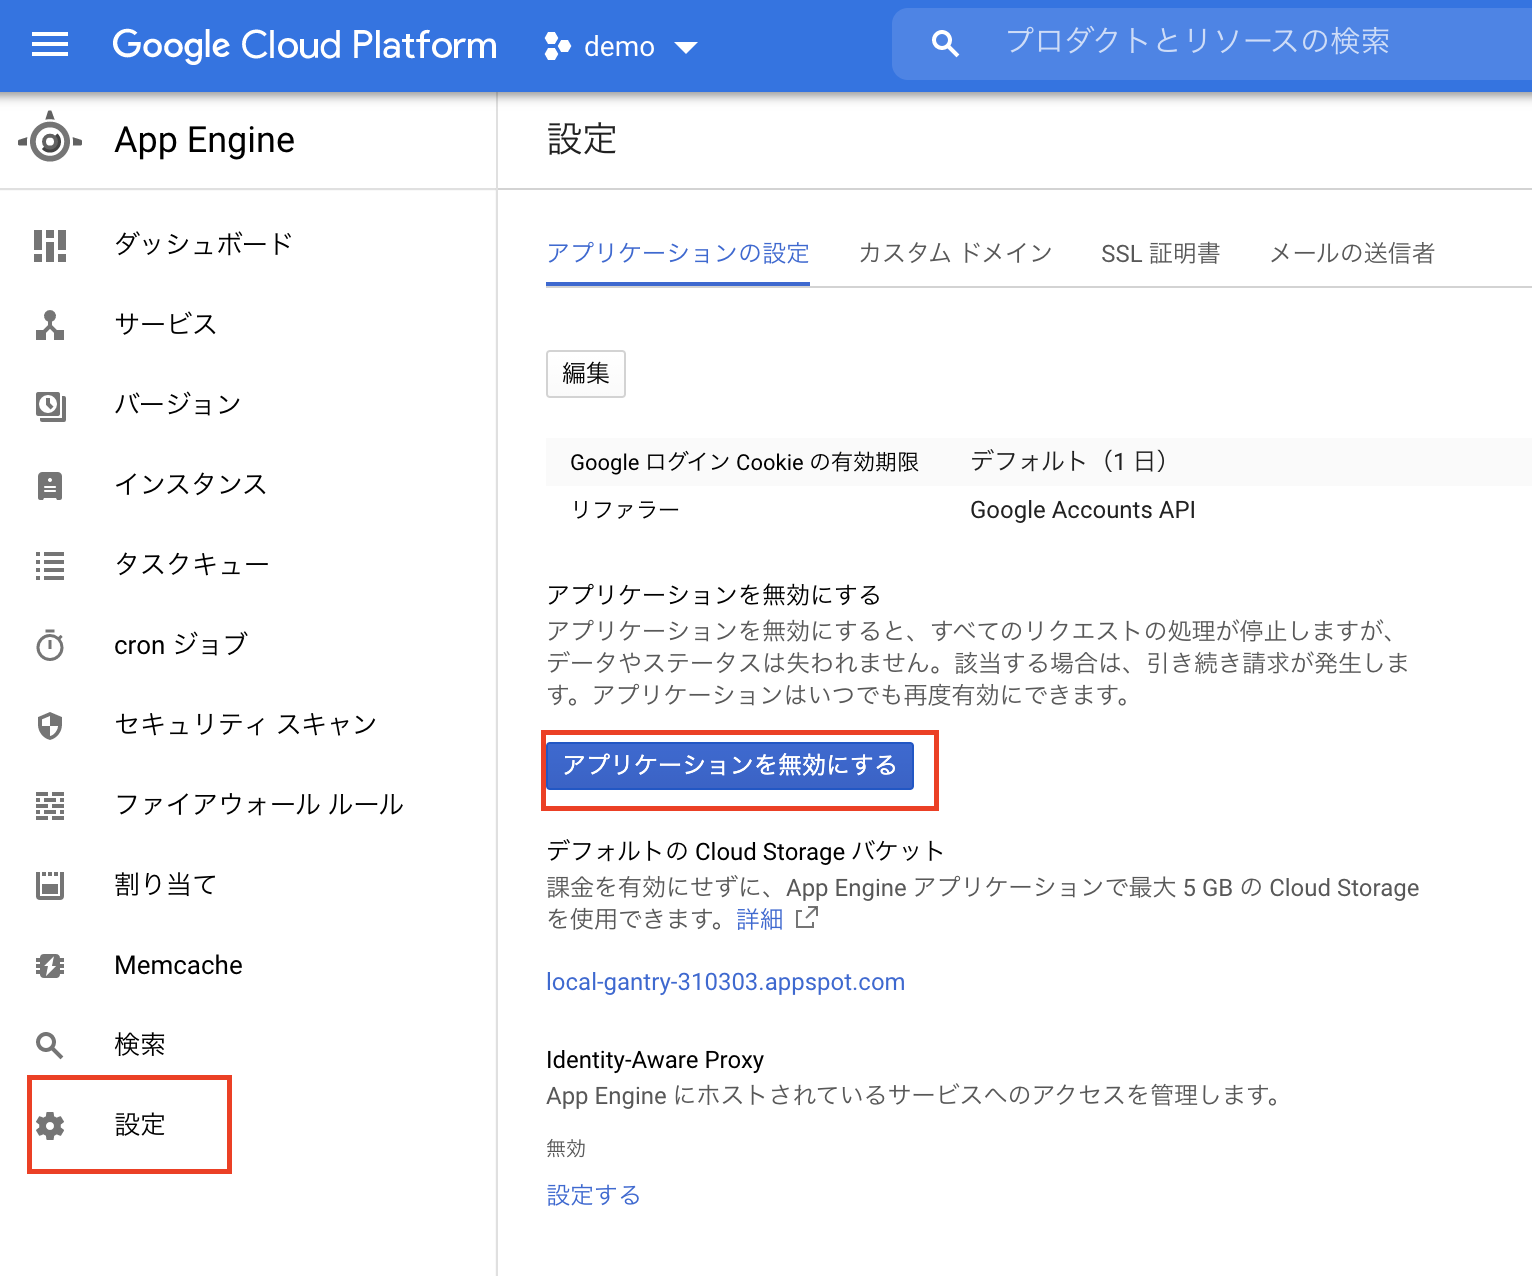This screenshot has width=1532, height=1276.
Task: Select the リファラー label
Action: coord(625,510)
